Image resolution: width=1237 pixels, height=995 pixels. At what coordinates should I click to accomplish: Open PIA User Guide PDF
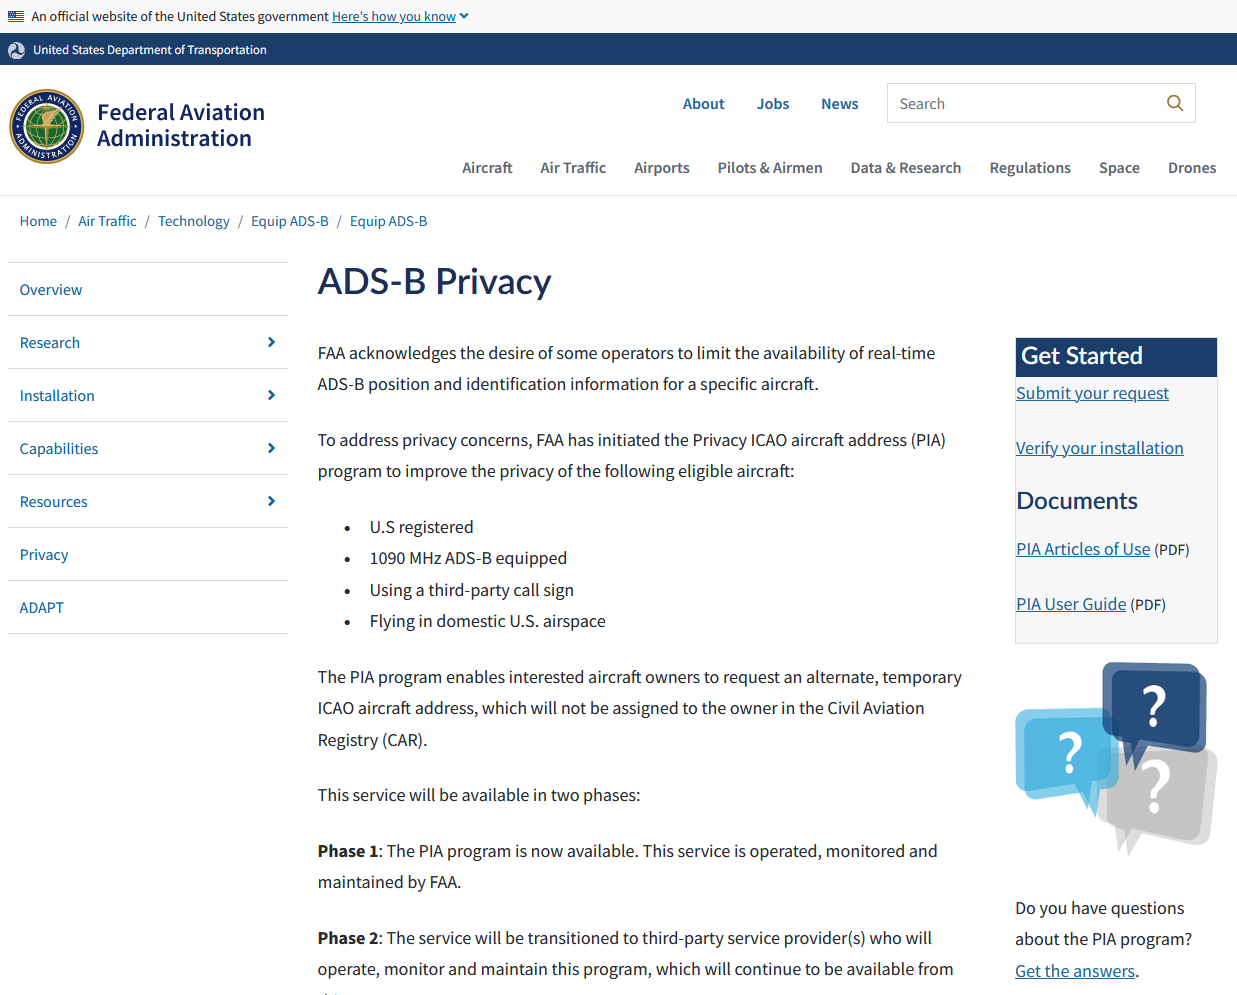[1071, 604]
